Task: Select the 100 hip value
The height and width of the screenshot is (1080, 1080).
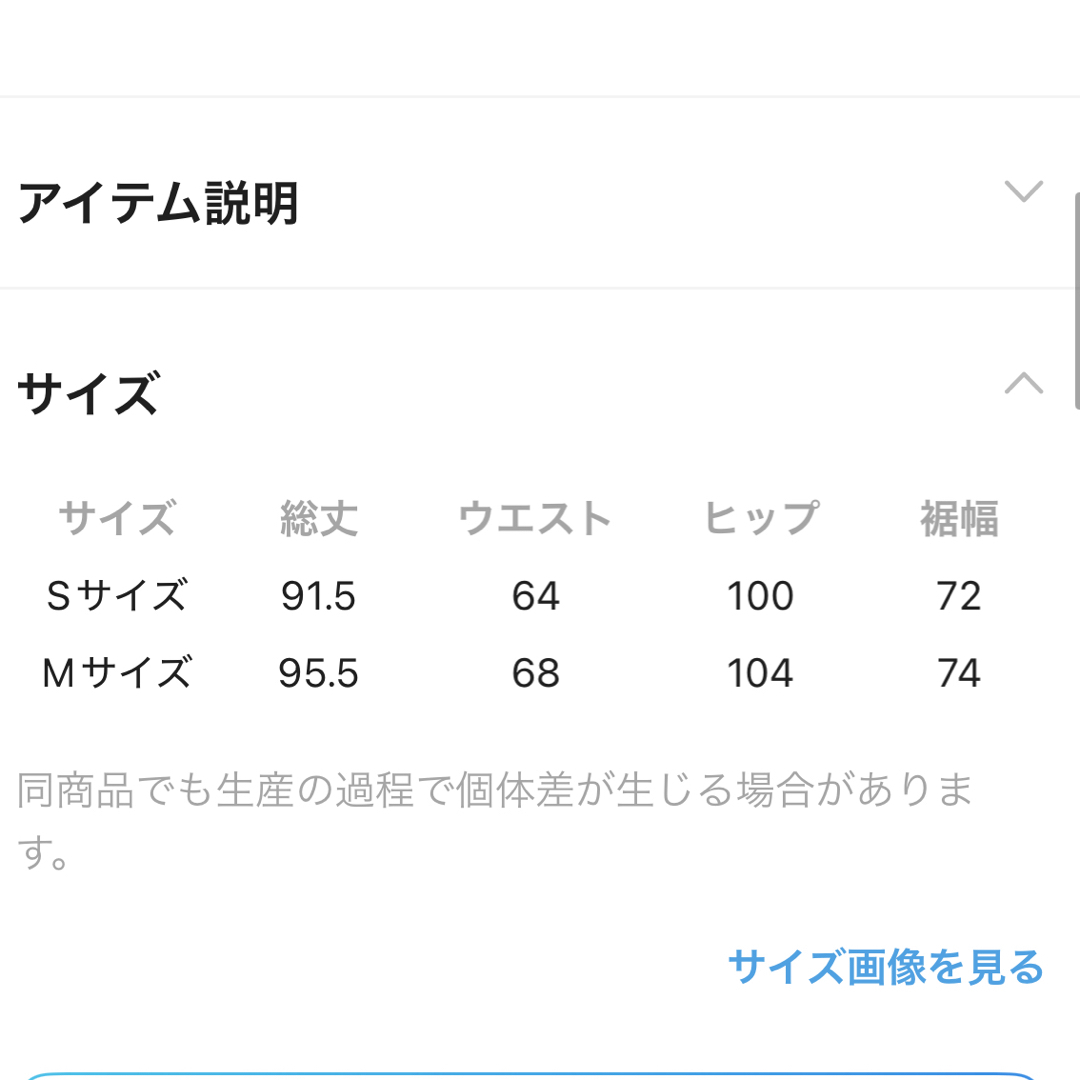Action: (x=760, y=596)
